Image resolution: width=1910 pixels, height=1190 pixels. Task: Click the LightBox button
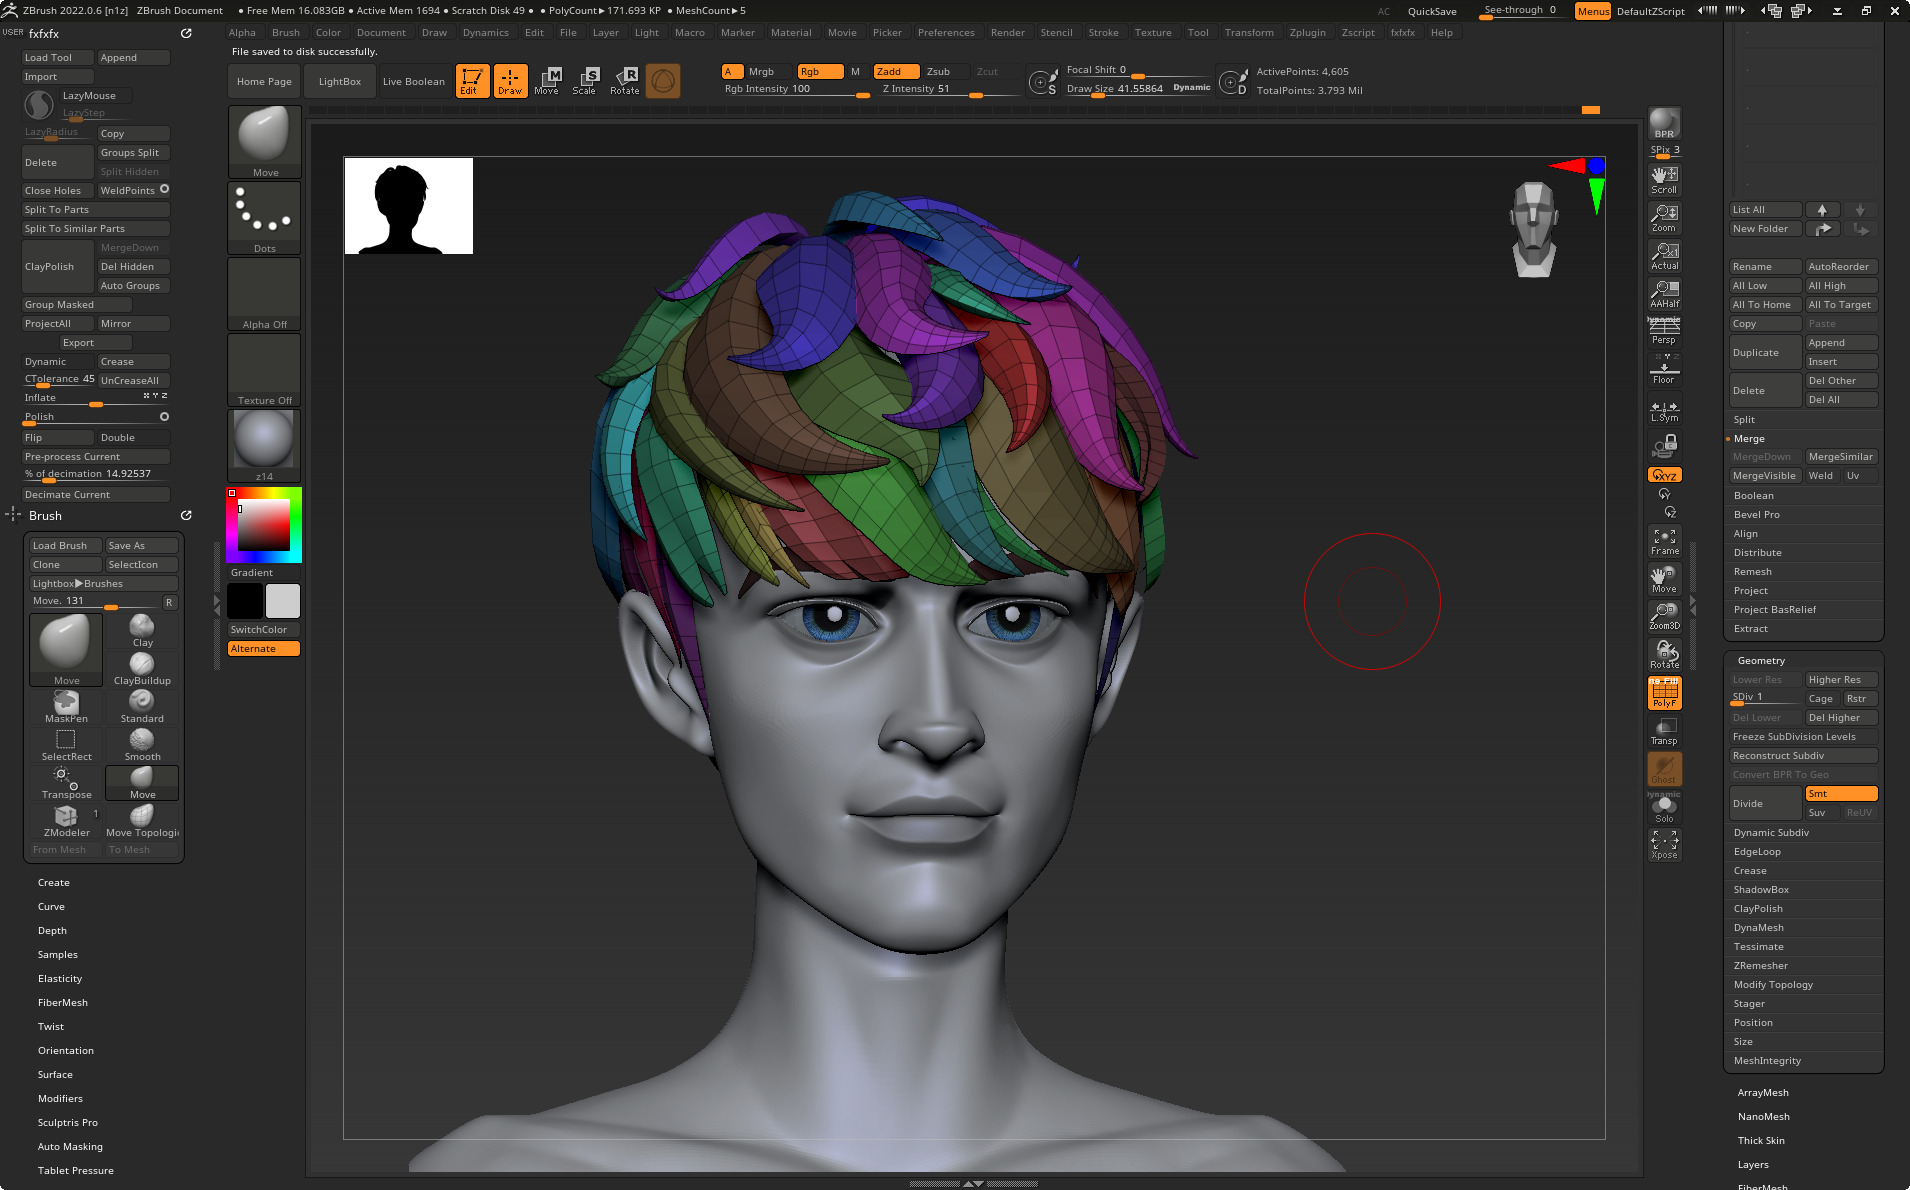point(340,81)
